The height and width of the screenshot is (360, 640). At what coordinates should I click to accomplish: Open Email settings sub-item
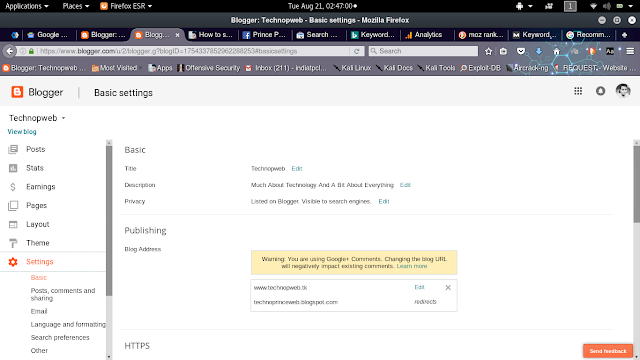point(39,311)
